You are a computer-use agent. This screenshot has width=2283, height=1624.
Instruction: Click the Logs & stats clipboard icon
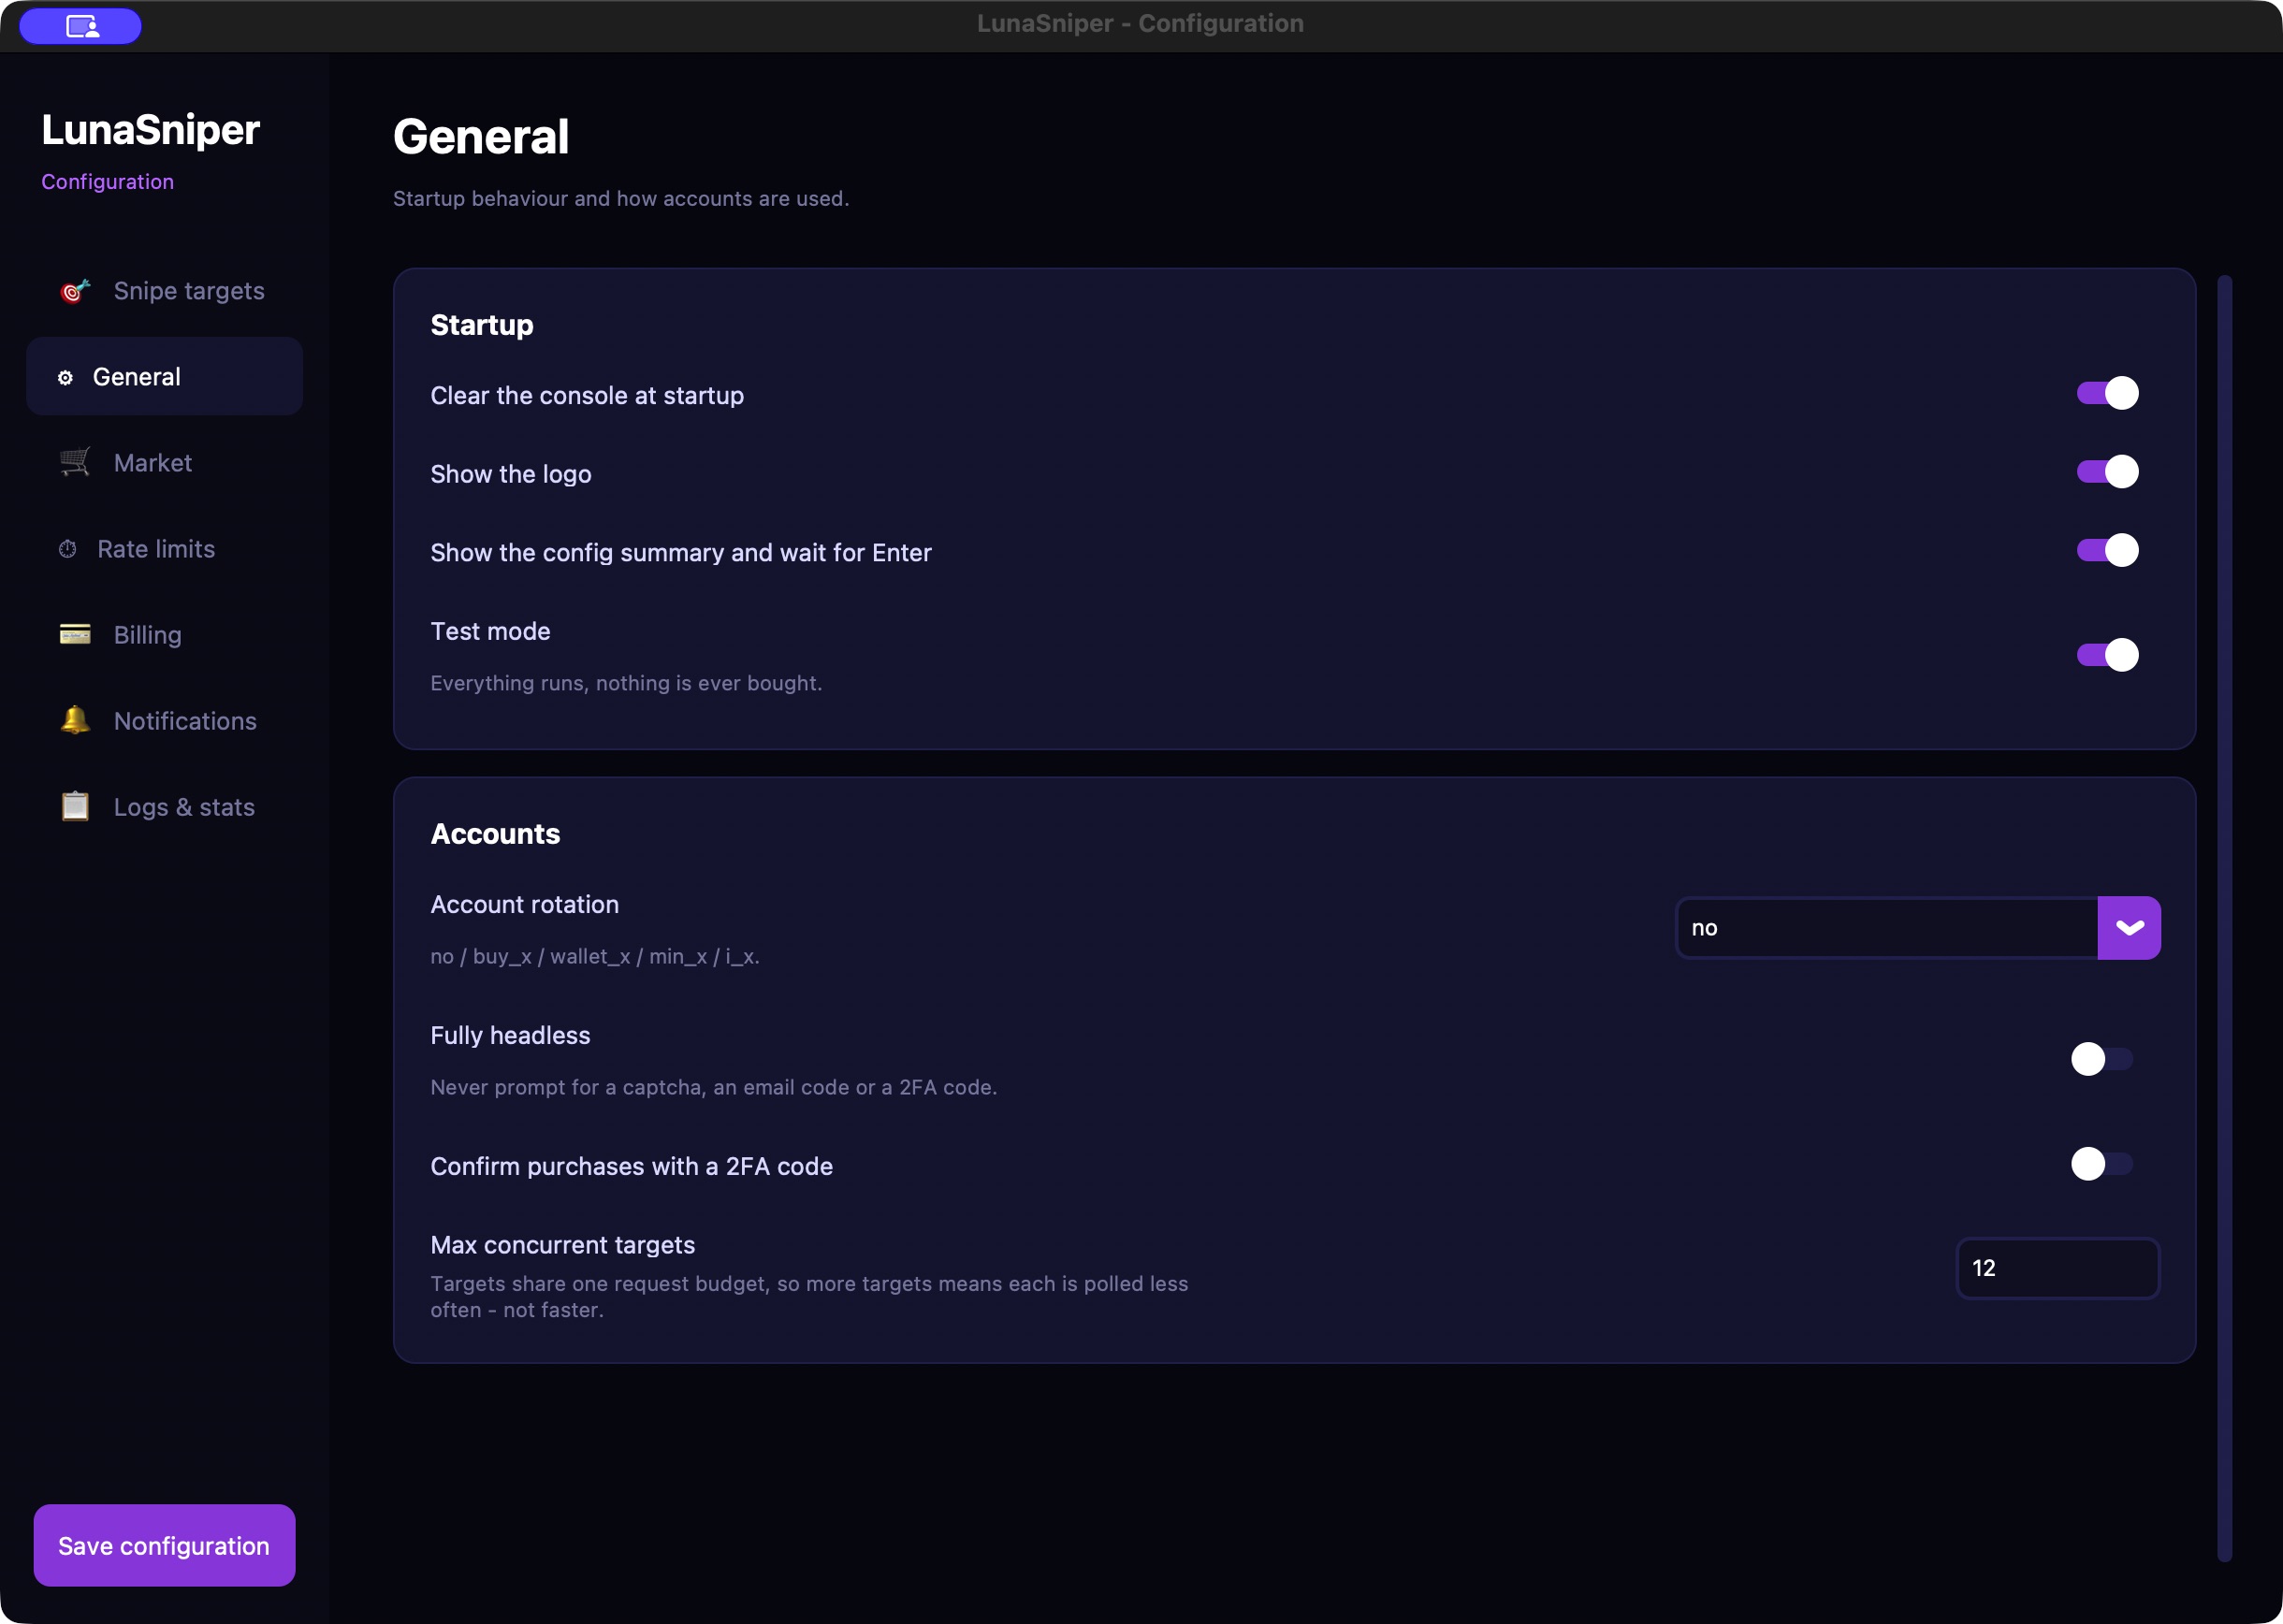point(75,807)
